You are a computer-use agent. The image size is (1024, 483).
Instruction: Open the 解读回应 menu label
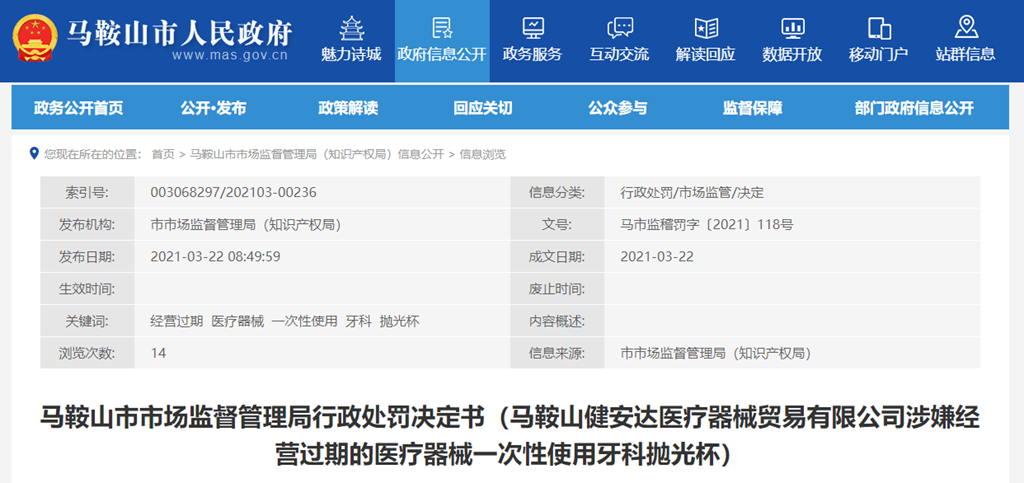point(705,54)
